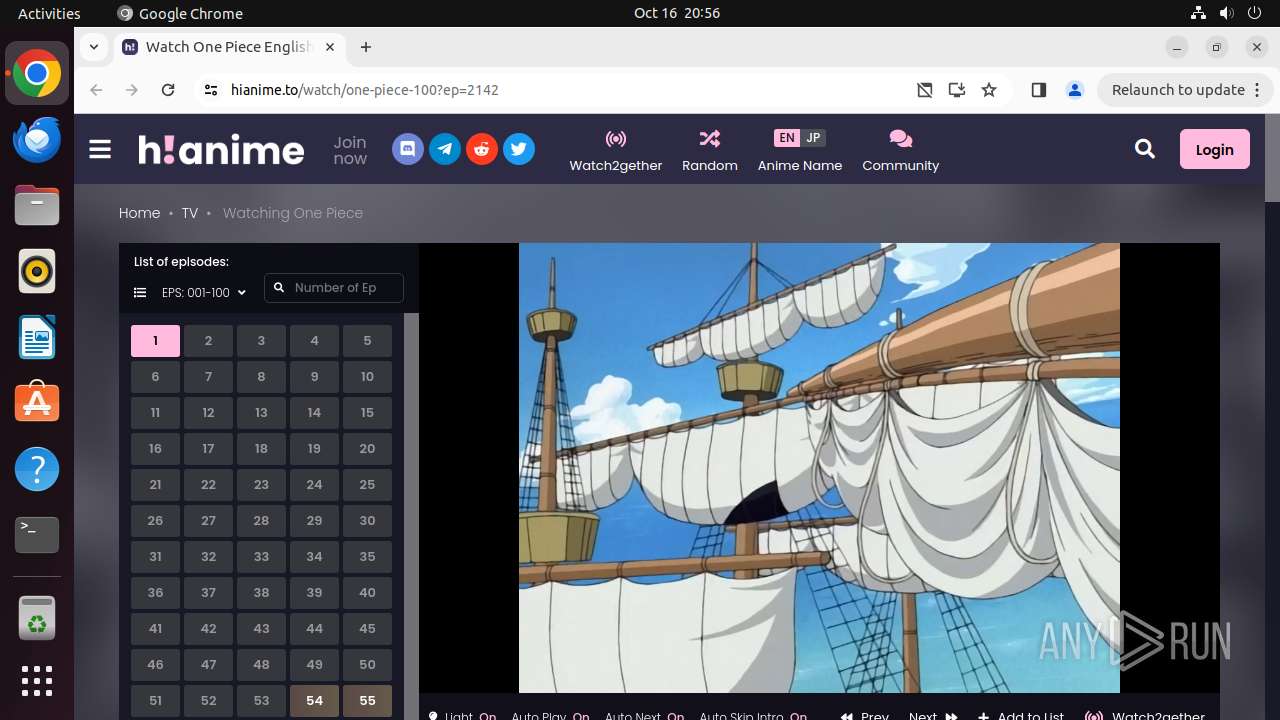Image resolution: width=1280 pixels, height=720 pixels.
Task: Click the install app icon in address bar
Action: click(x=957, y=90)
